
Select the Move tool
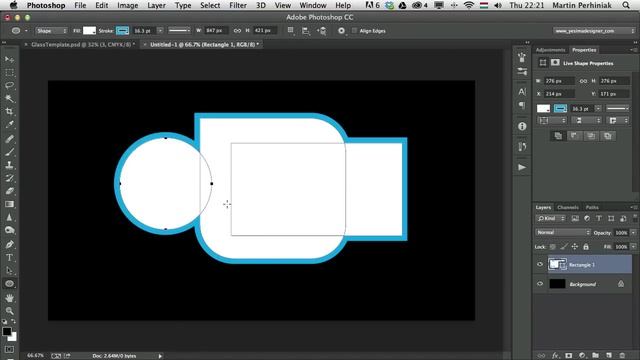9,60
